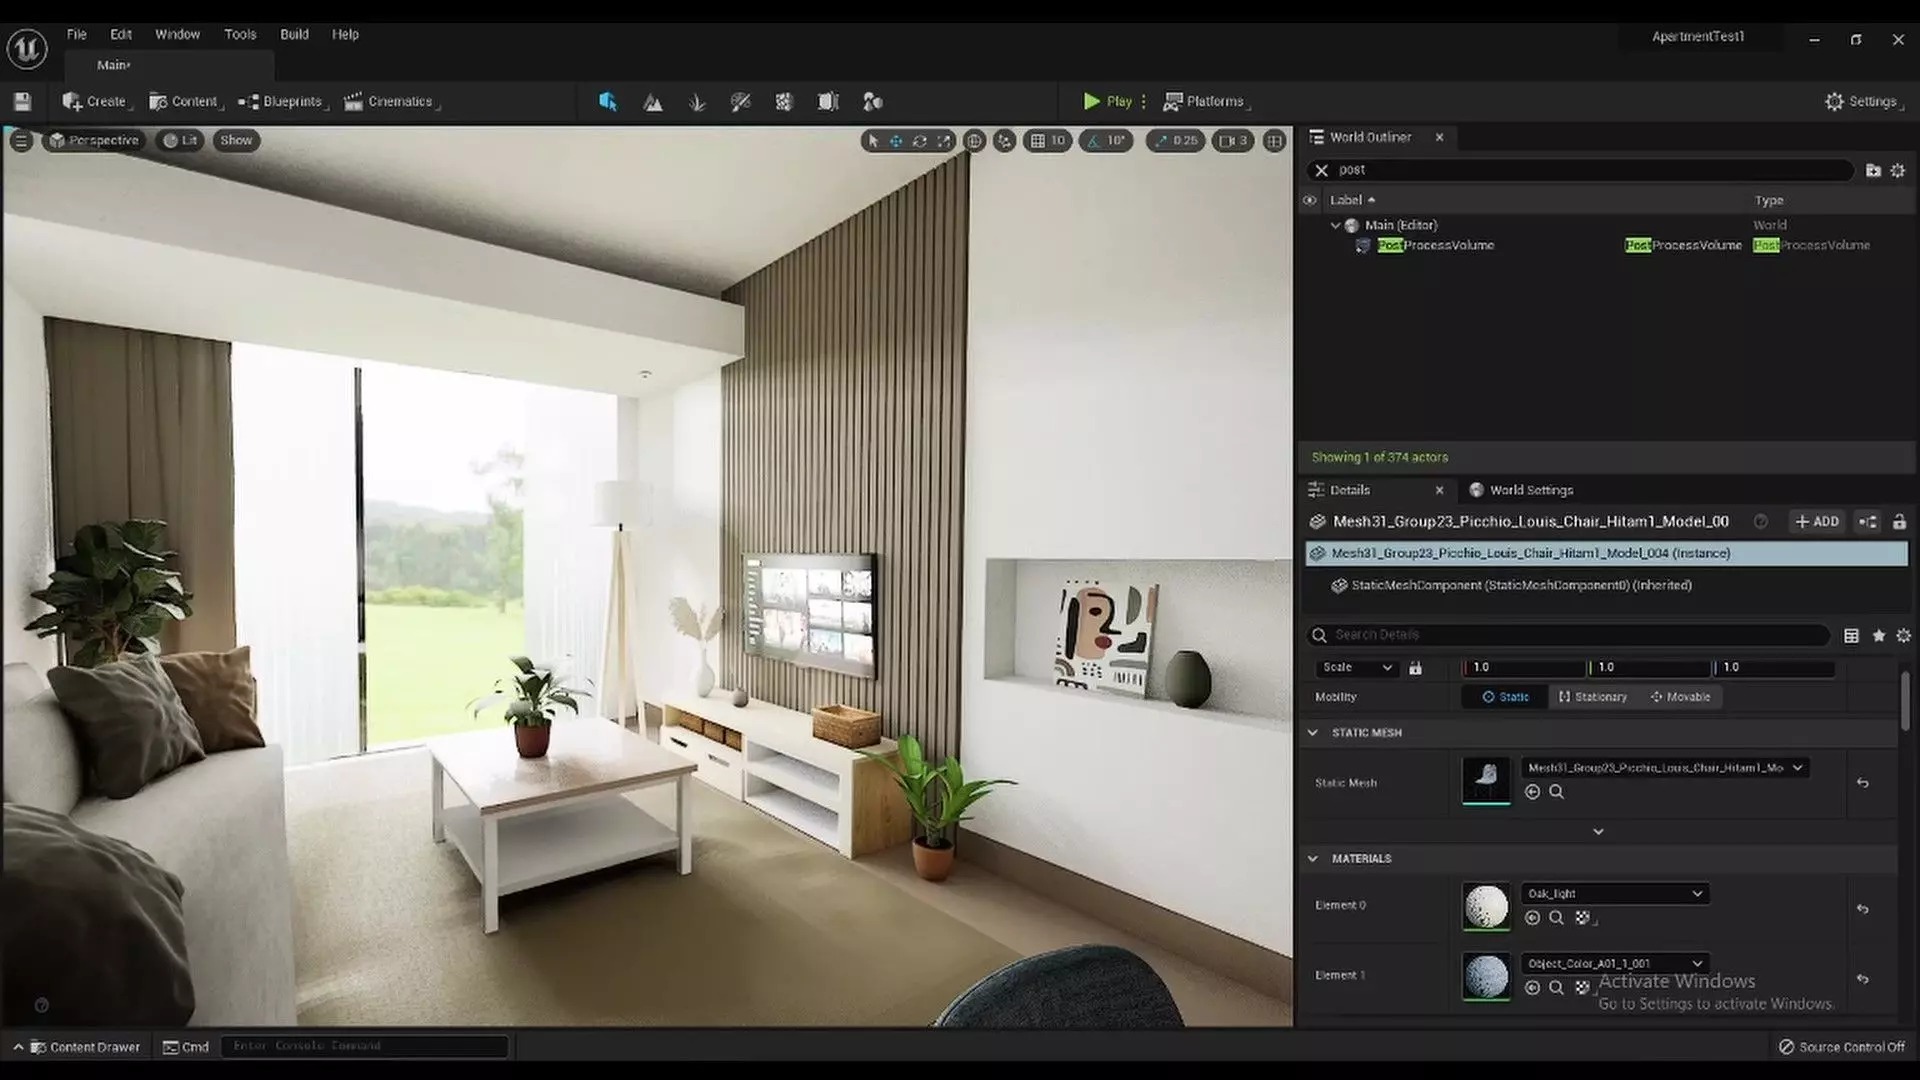Open the Oak_light material dropdown
The width and height of the screenshot is (1920, 1080).
click(x=1614, y=894)
